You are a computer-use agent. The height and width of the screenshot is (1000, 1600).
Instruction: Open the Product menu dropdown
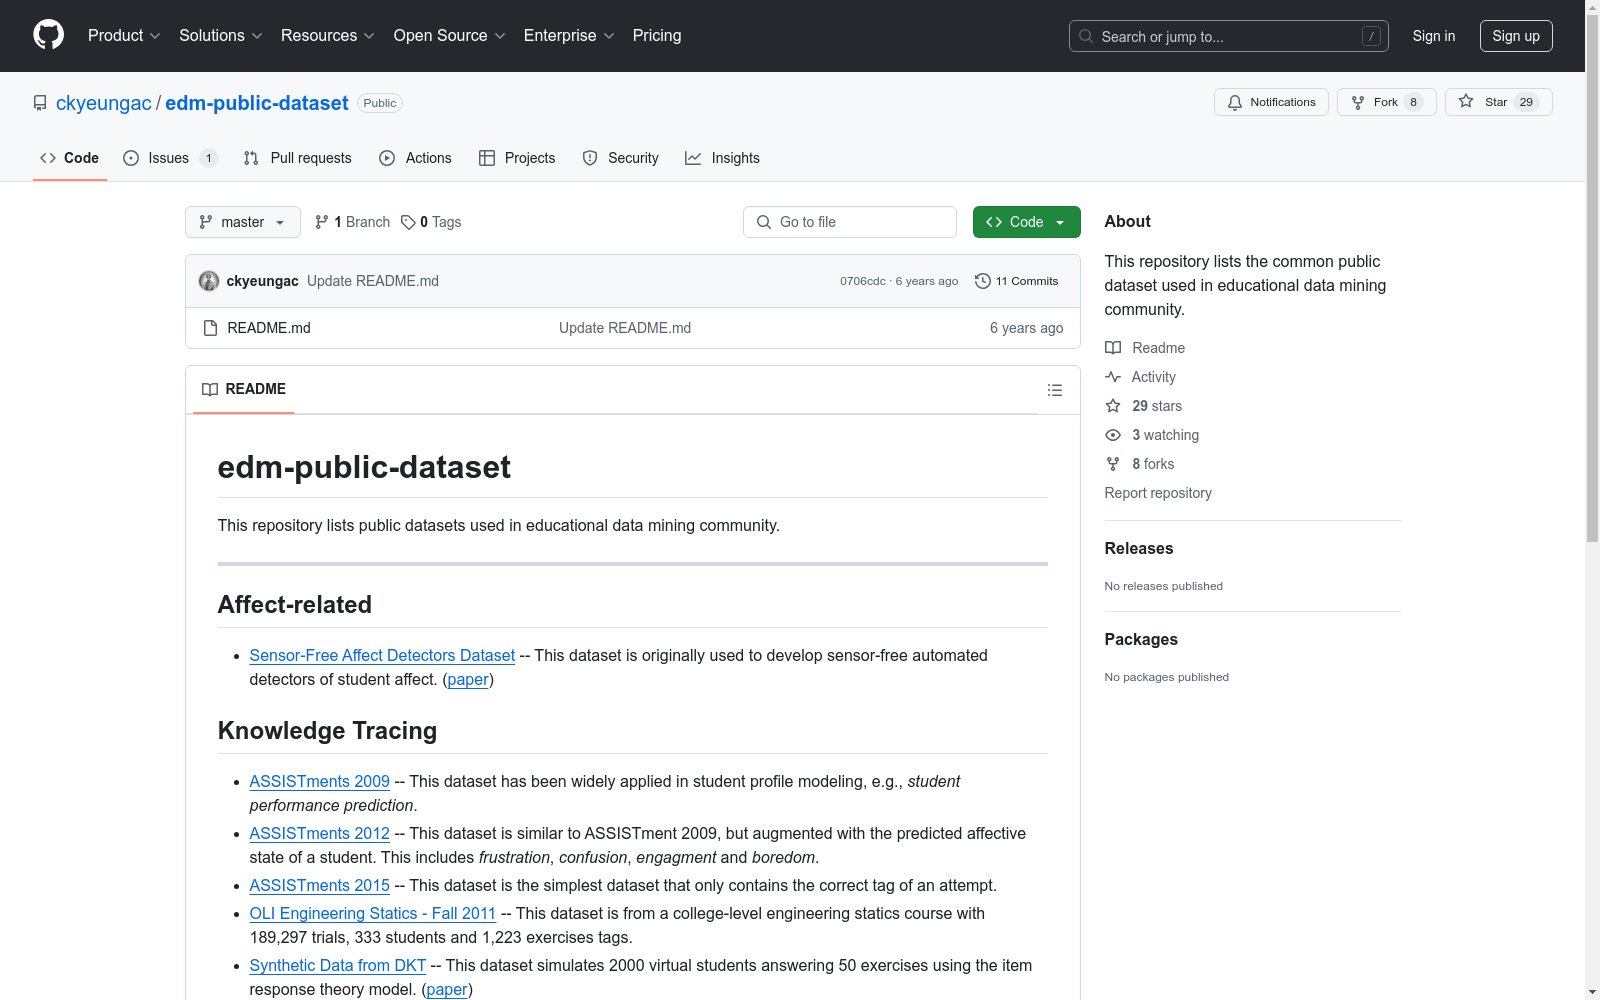pos(124,36)
